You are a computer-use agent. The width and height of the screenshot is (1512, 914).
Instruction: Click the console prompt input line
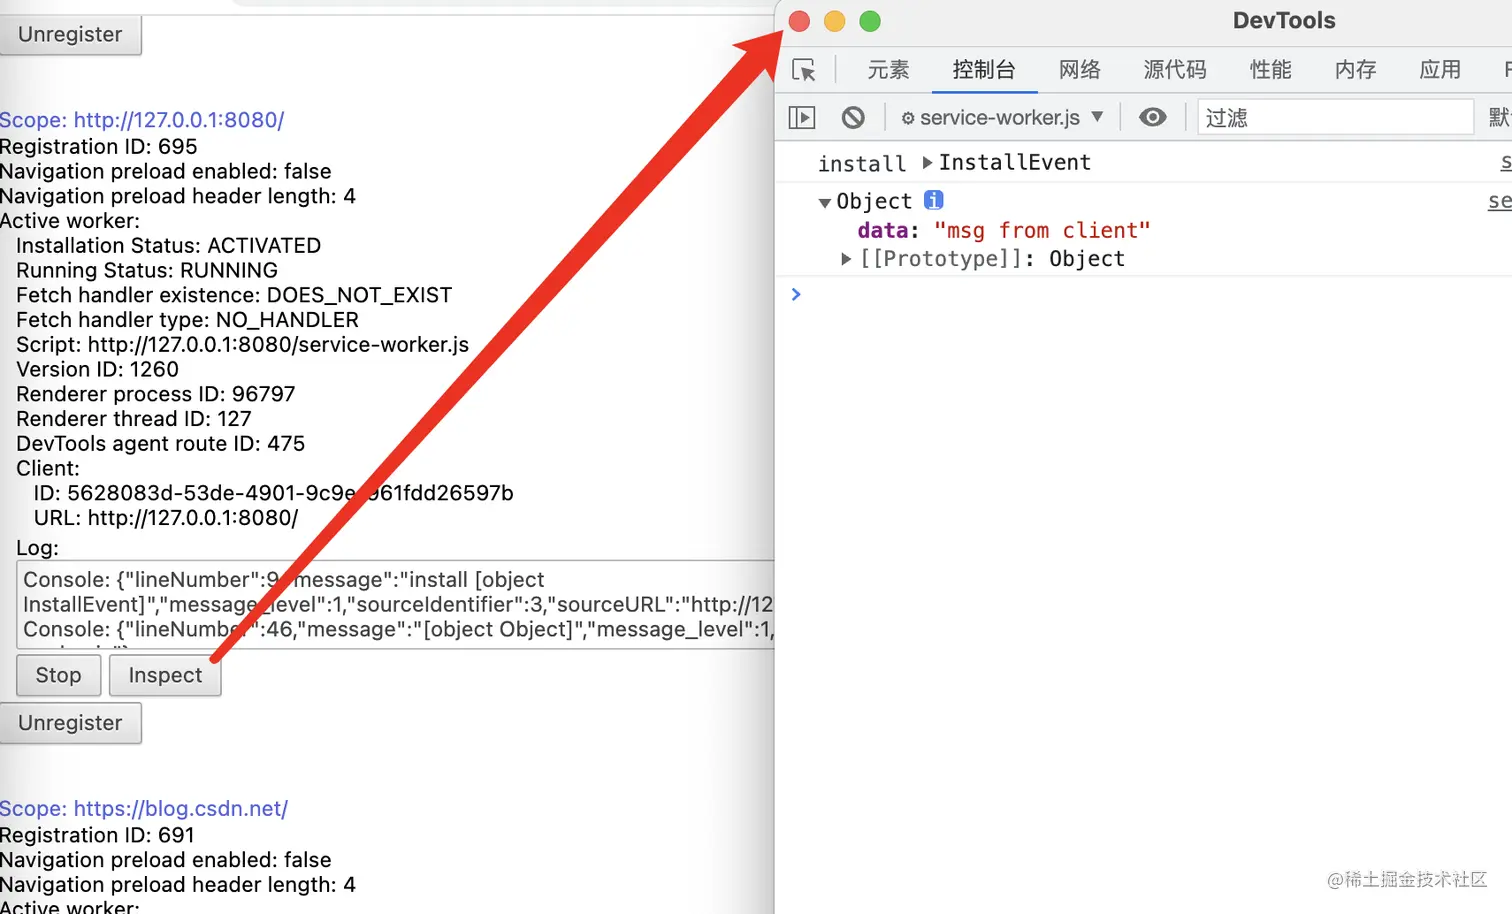pos(1150,294)
